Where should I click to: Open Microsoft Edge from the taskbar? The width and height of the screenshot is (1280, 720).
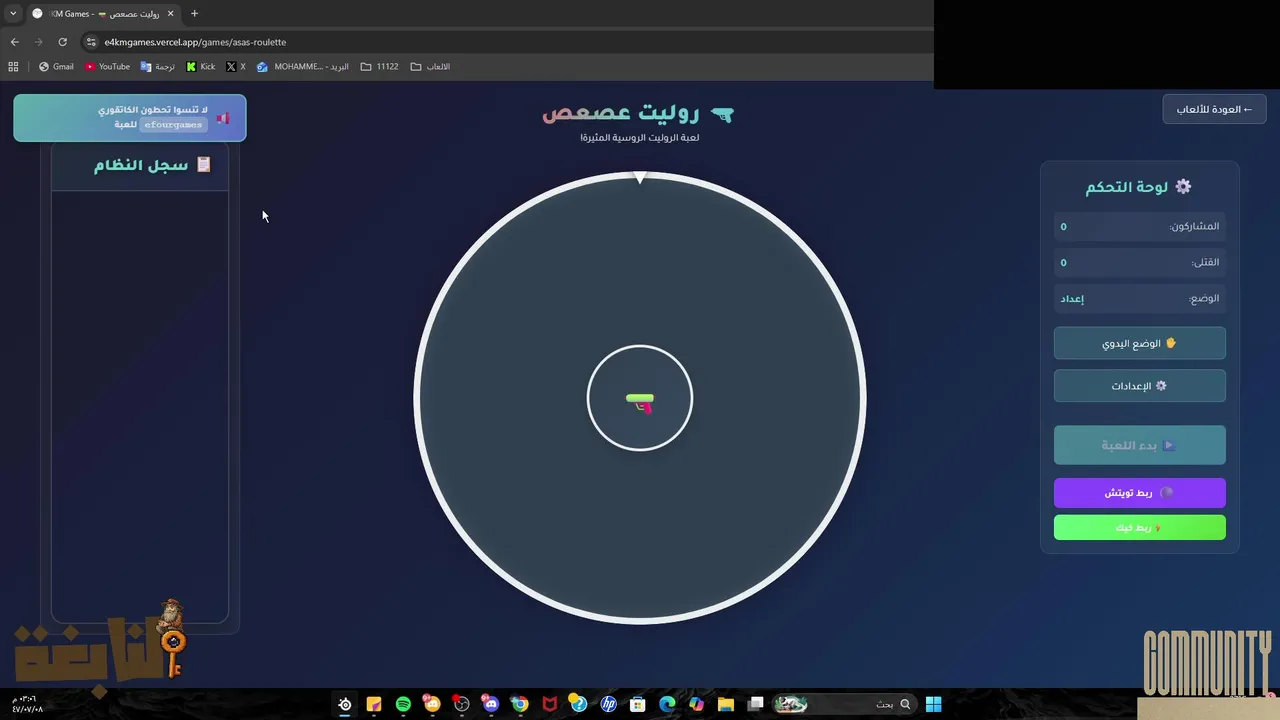667,704
